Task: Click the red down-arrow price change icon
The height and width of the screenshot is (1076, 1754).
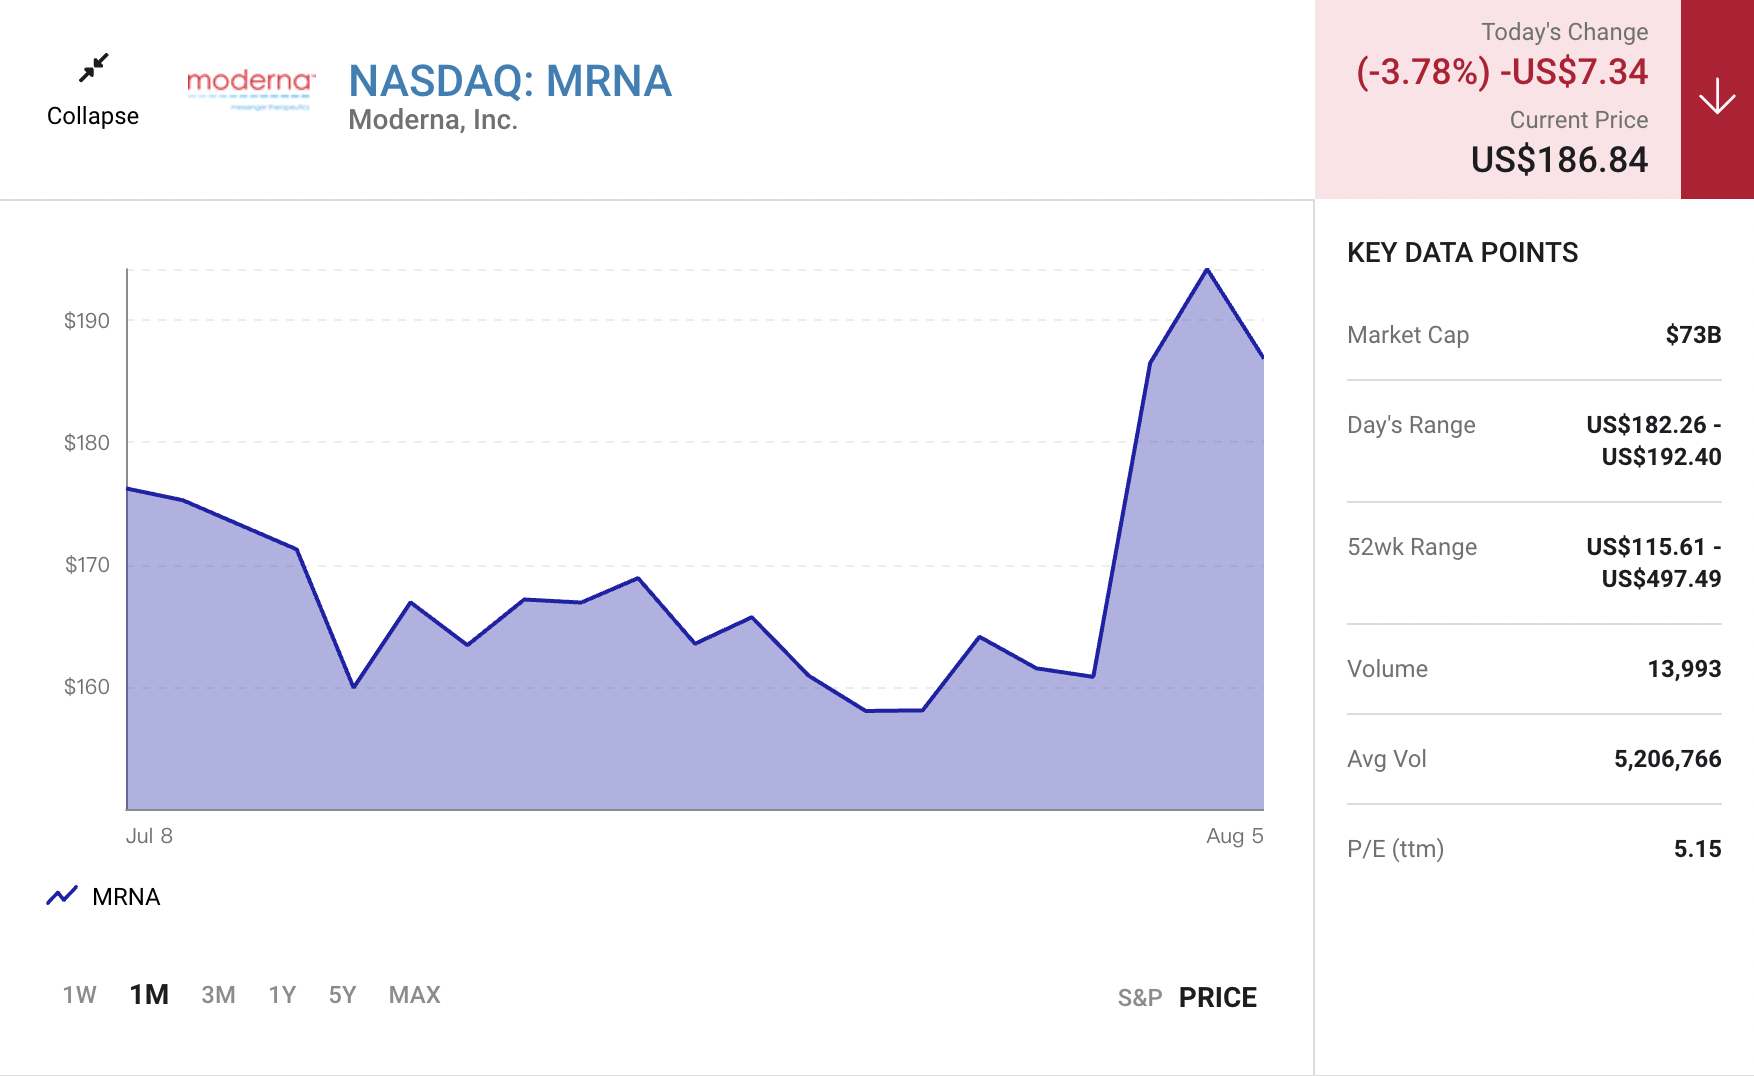Action: 1716,98
